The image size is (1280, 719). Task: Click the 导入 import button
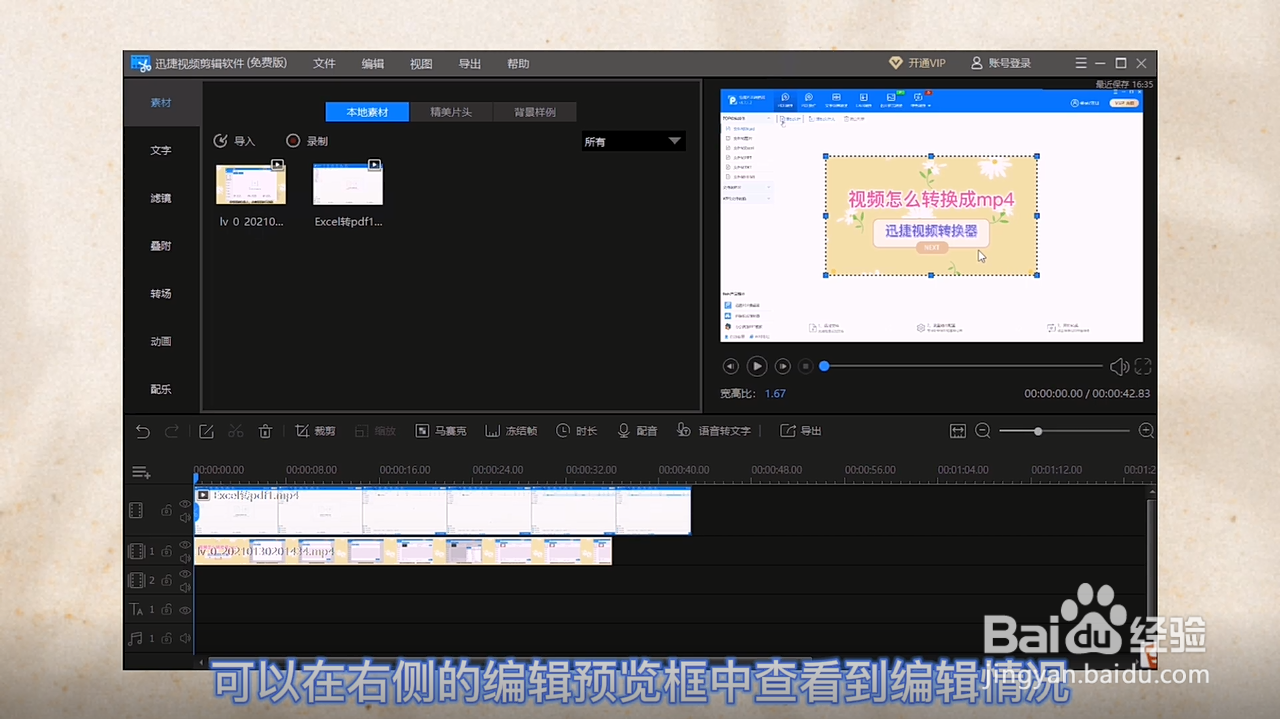coord(234,141)
